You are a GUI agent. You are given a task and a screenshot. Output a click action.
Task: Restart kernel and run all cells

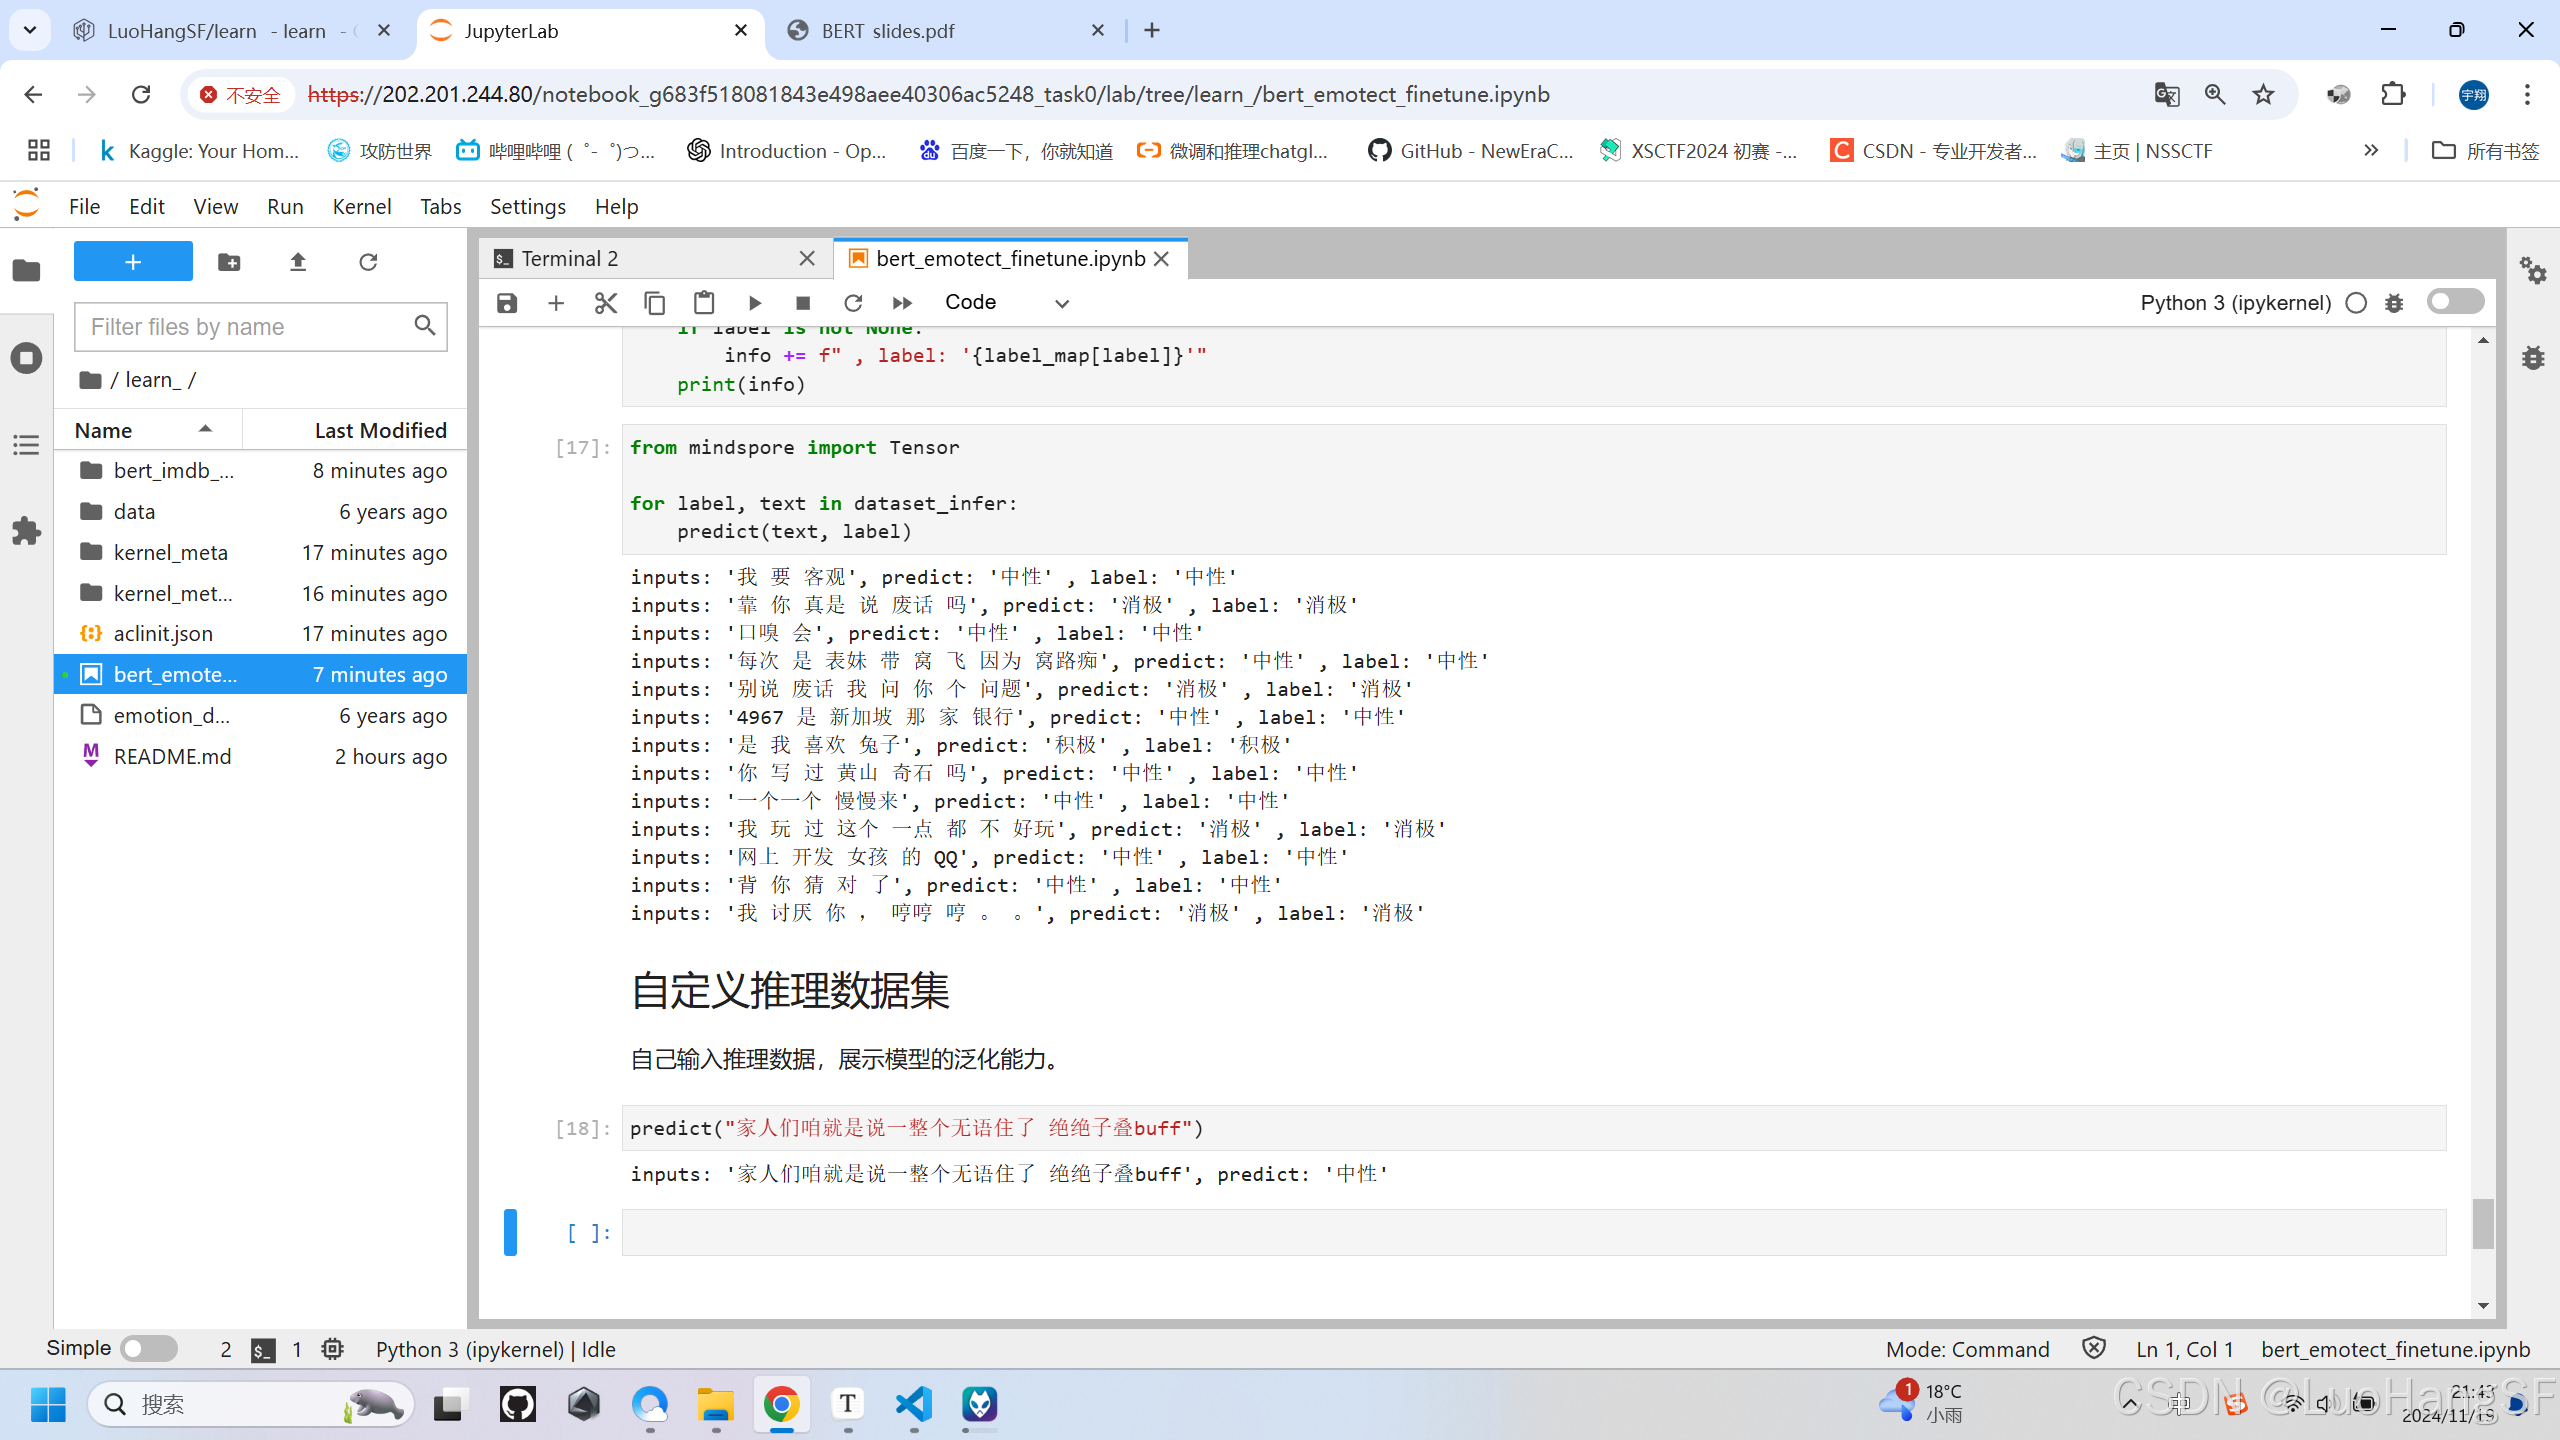pos(902,303)
